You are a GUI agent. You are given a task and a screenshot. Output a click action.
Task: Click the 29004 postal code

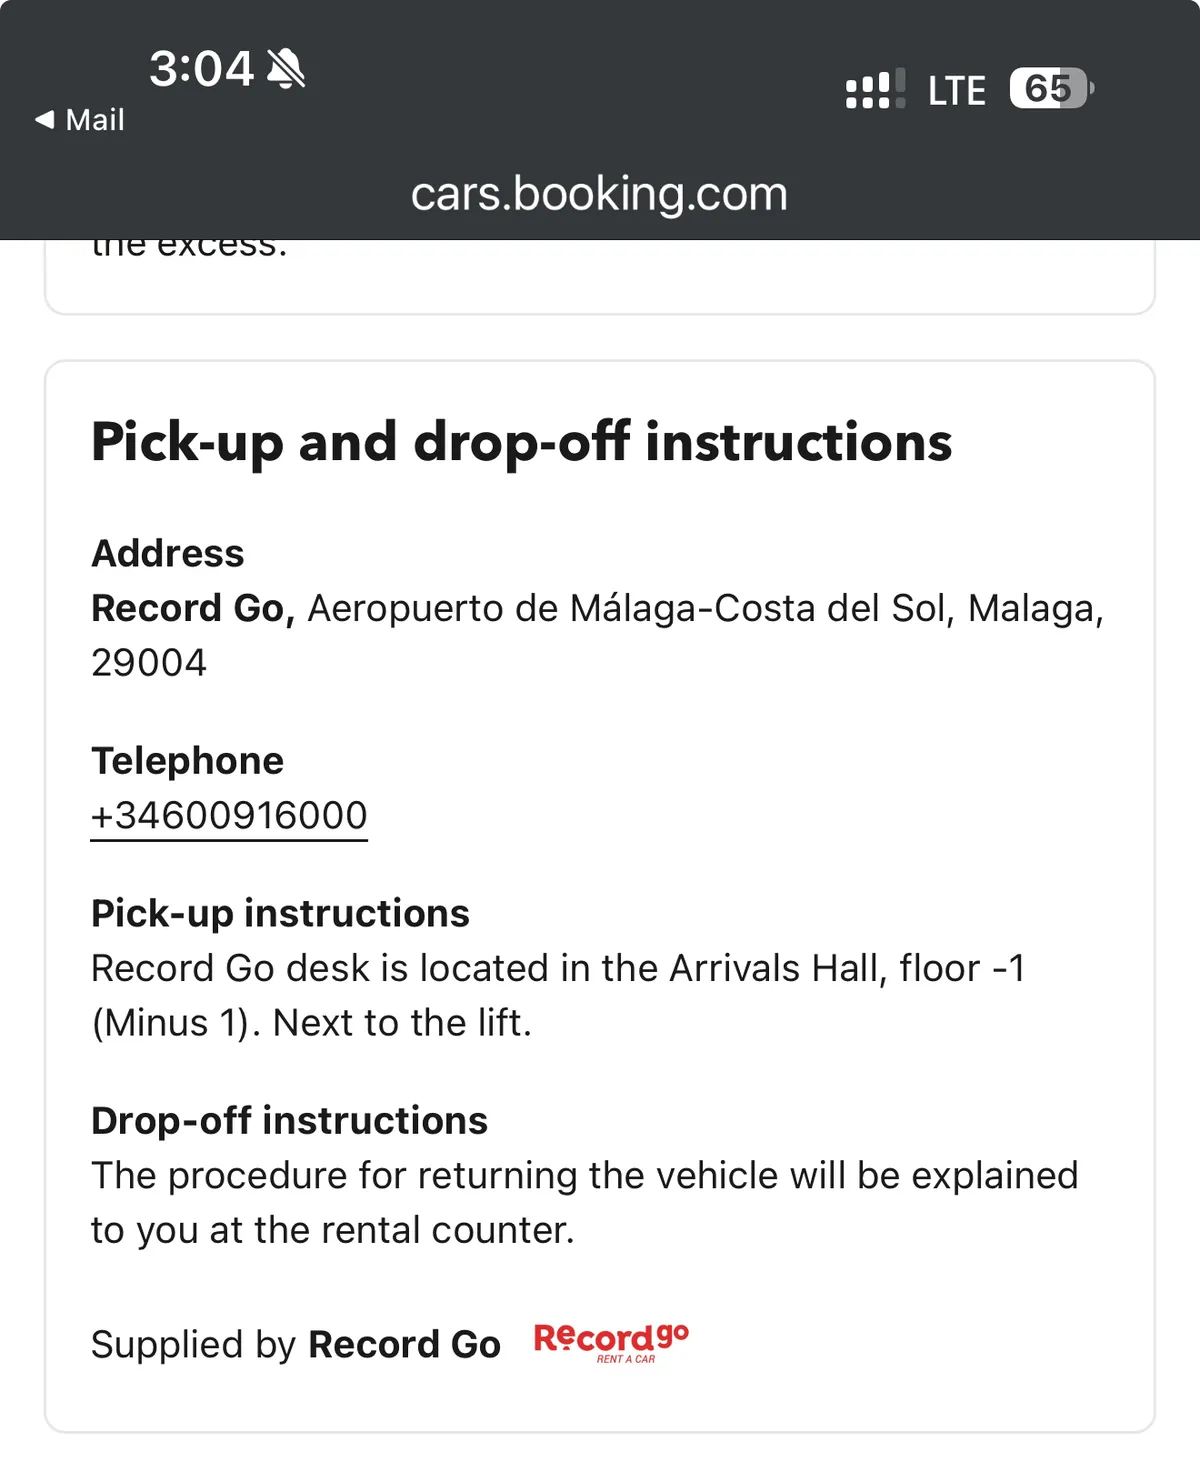pyautogui.click(x=149, y=663)
